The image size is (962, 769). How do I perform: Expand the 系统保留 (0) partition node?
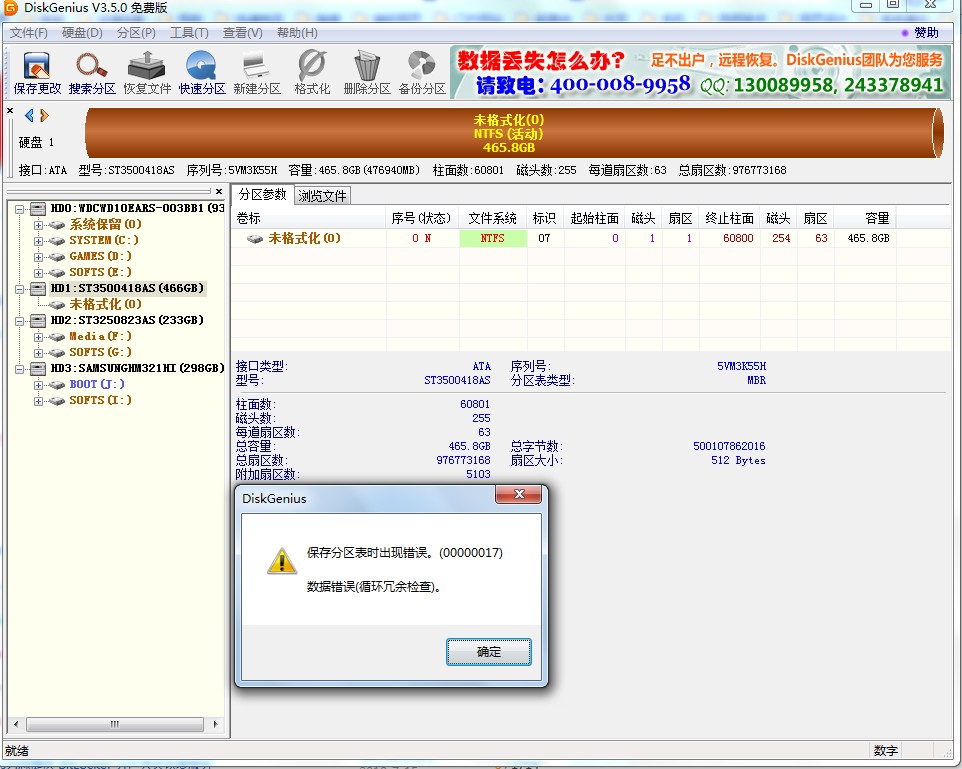(39, 225)
